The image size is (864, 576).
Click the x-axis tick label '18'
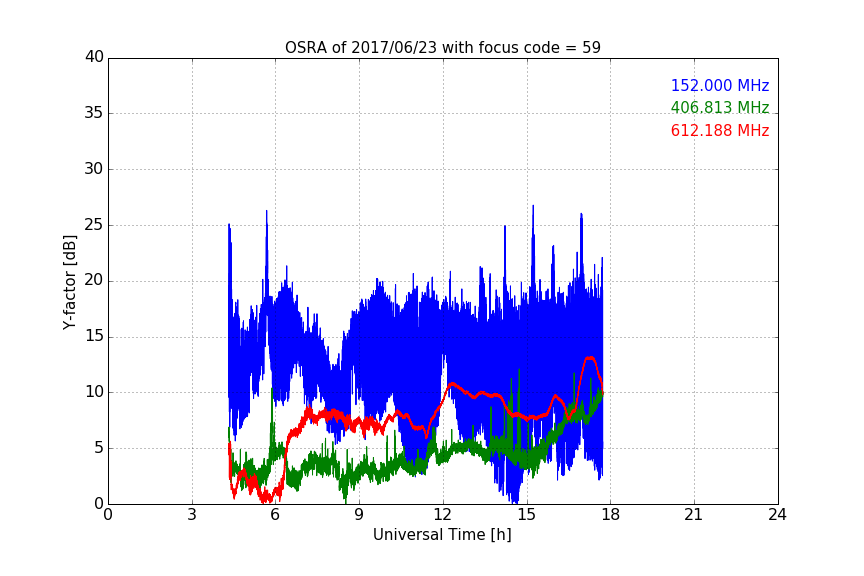[x=610, y=515]
